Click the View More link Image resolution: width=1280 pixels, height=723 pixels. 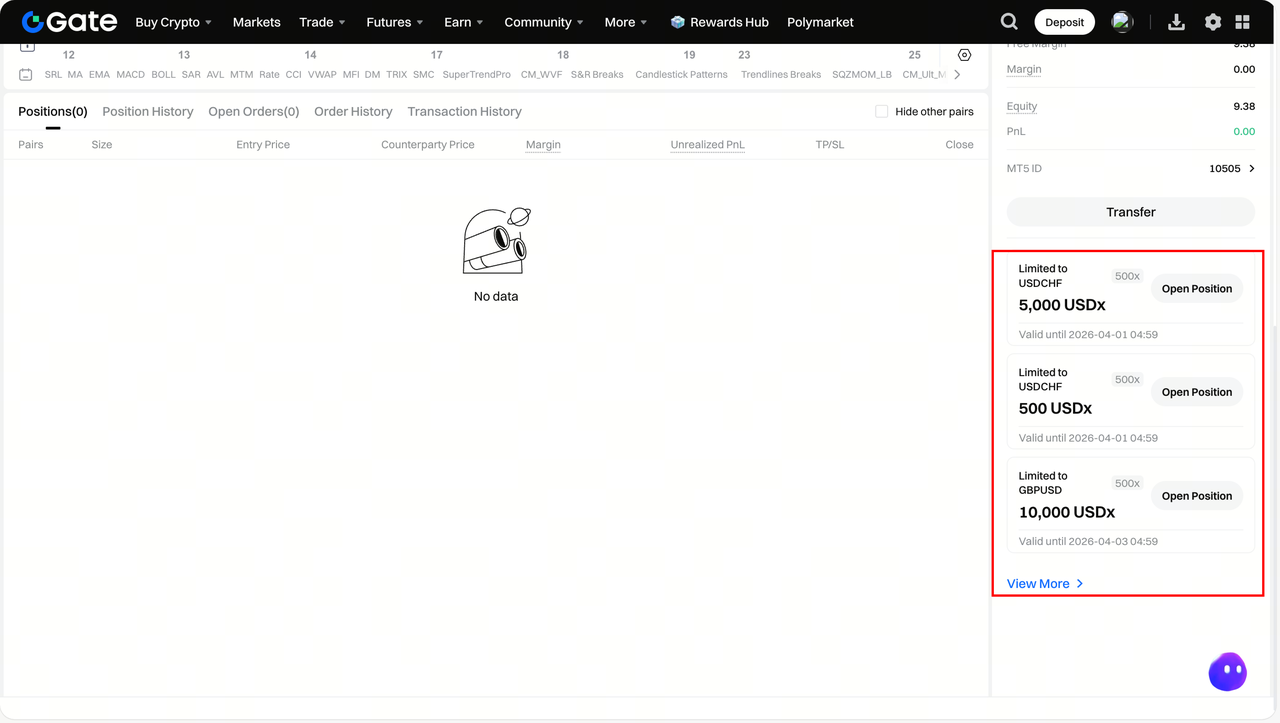[1045, 584]
